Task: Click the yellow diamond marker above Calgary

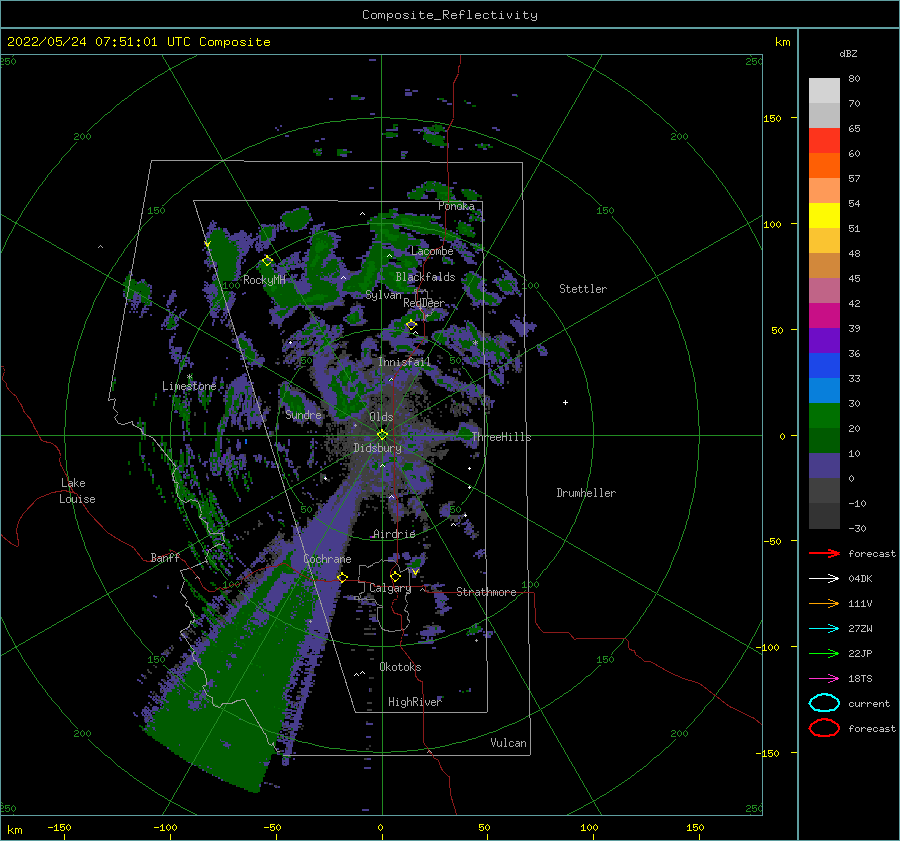Action: point(395,576)
